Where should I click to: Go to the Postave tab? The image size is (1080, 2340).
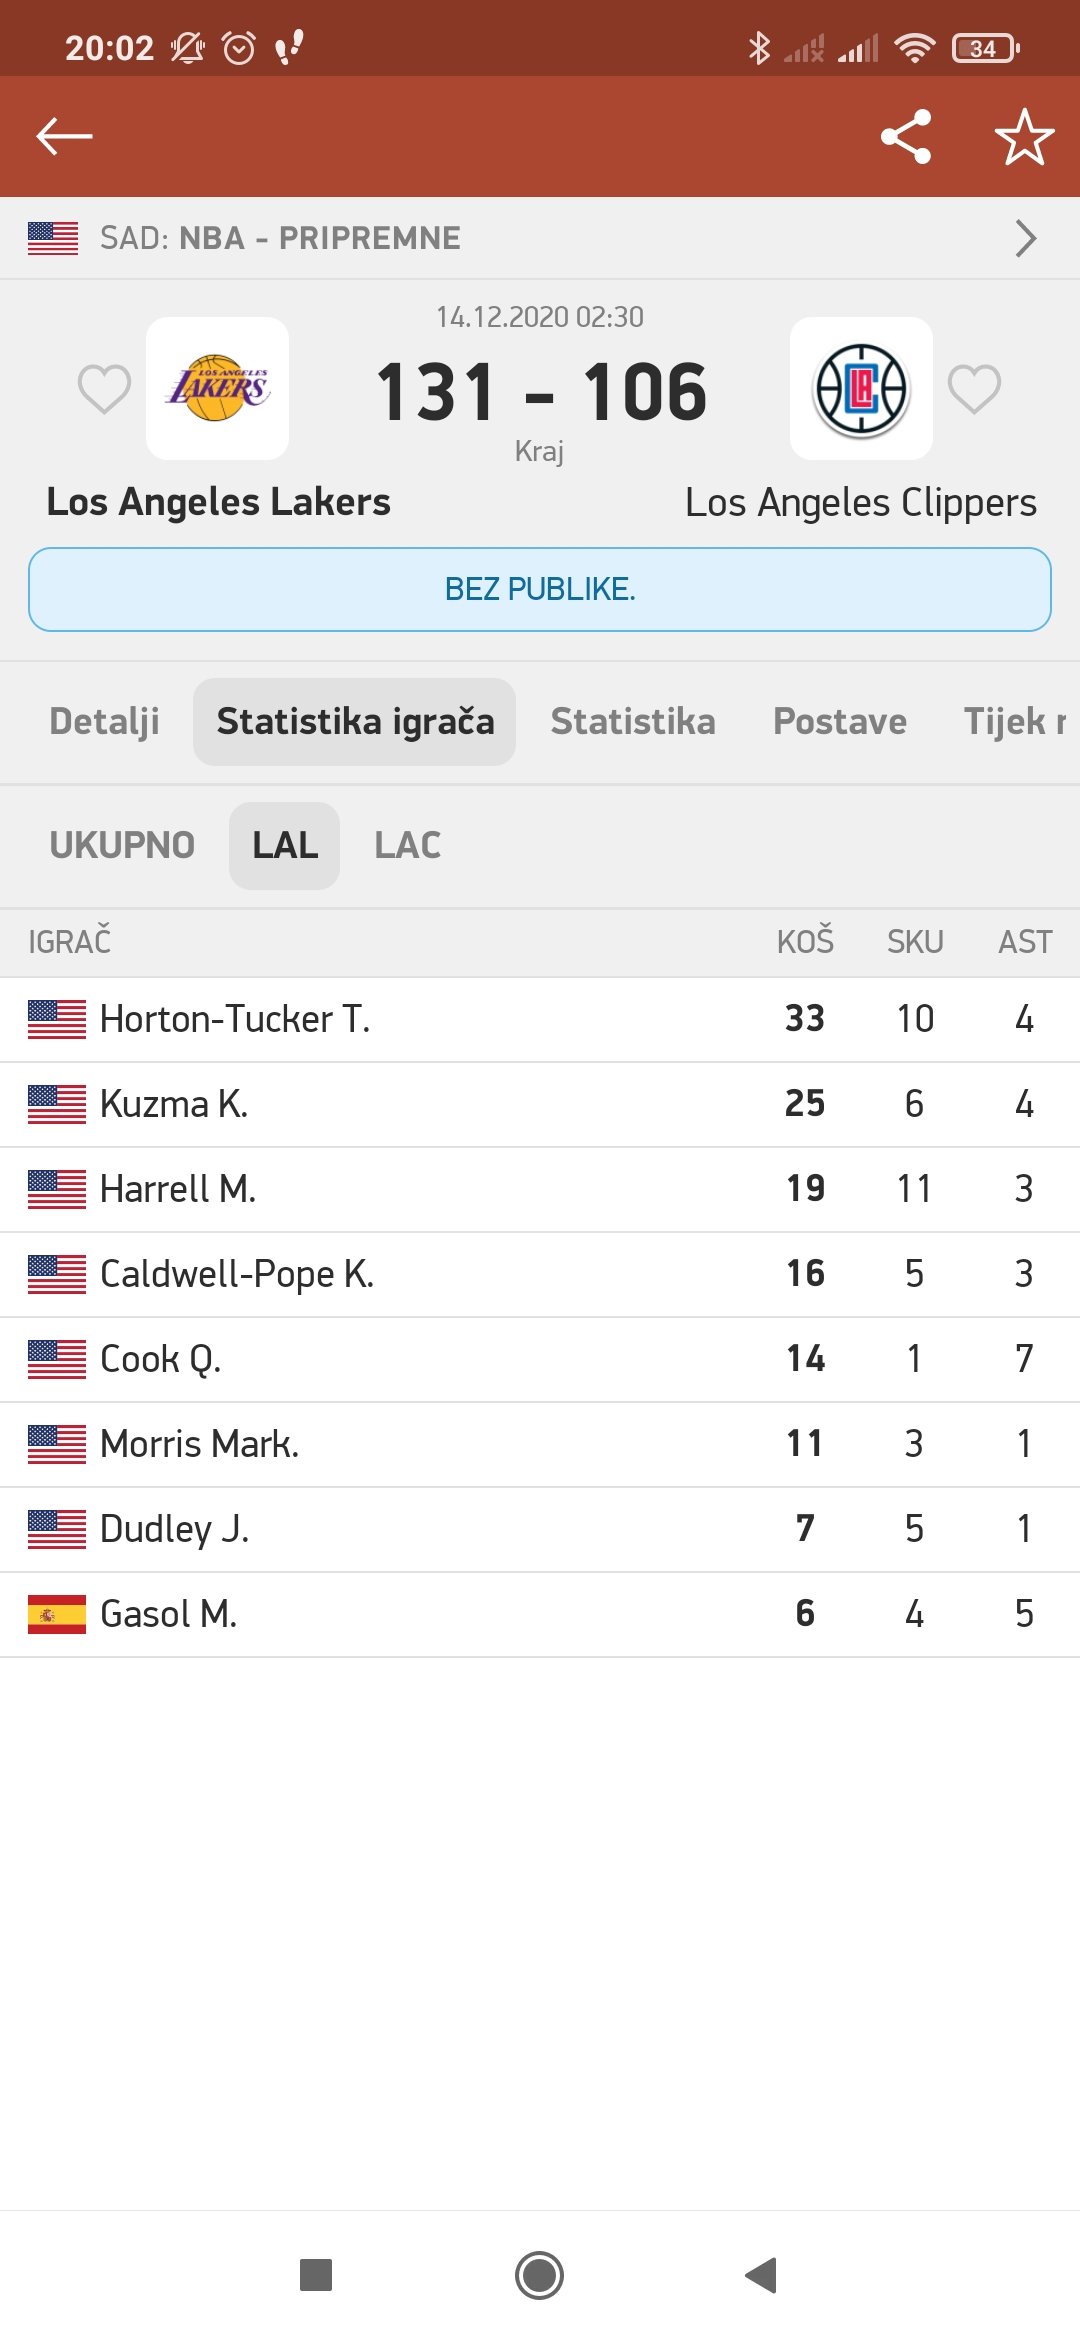tap(840, 721)
